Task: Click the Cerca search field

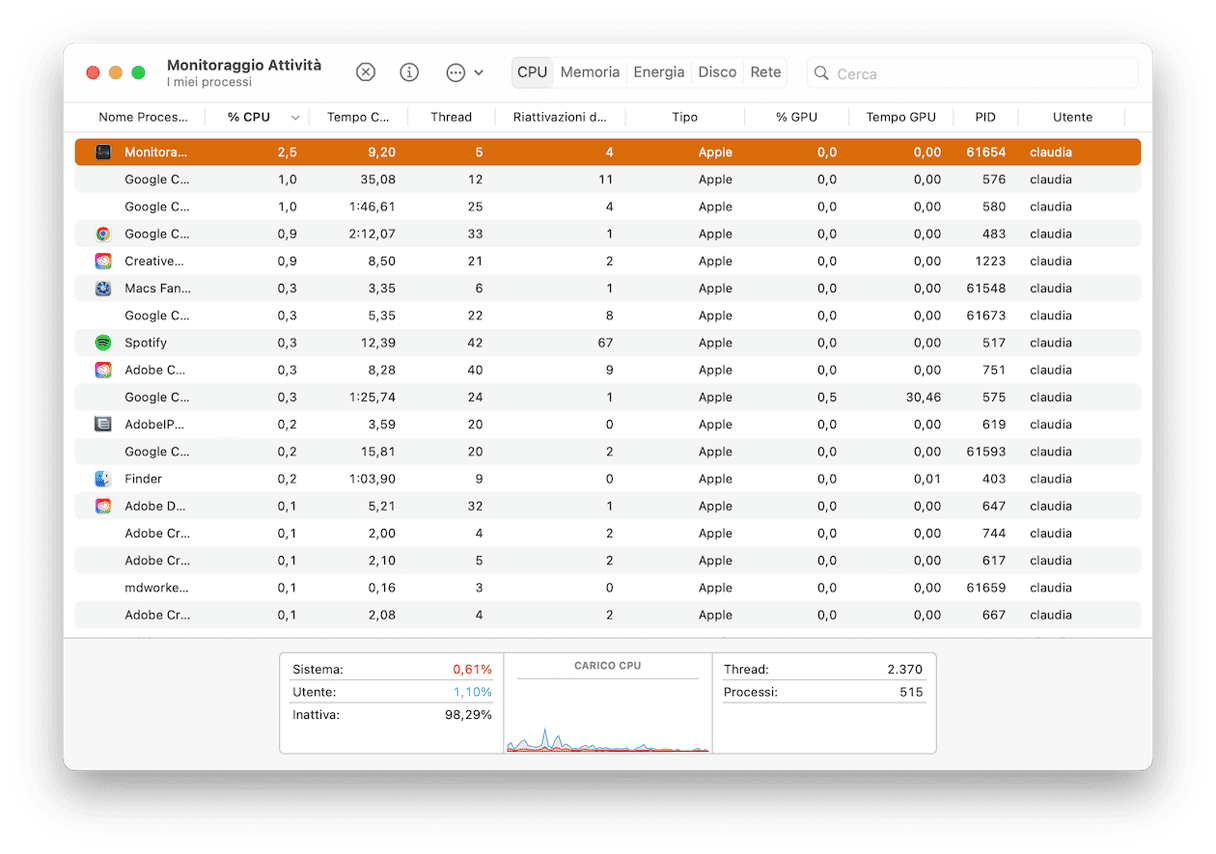Action: pos(980,73)
